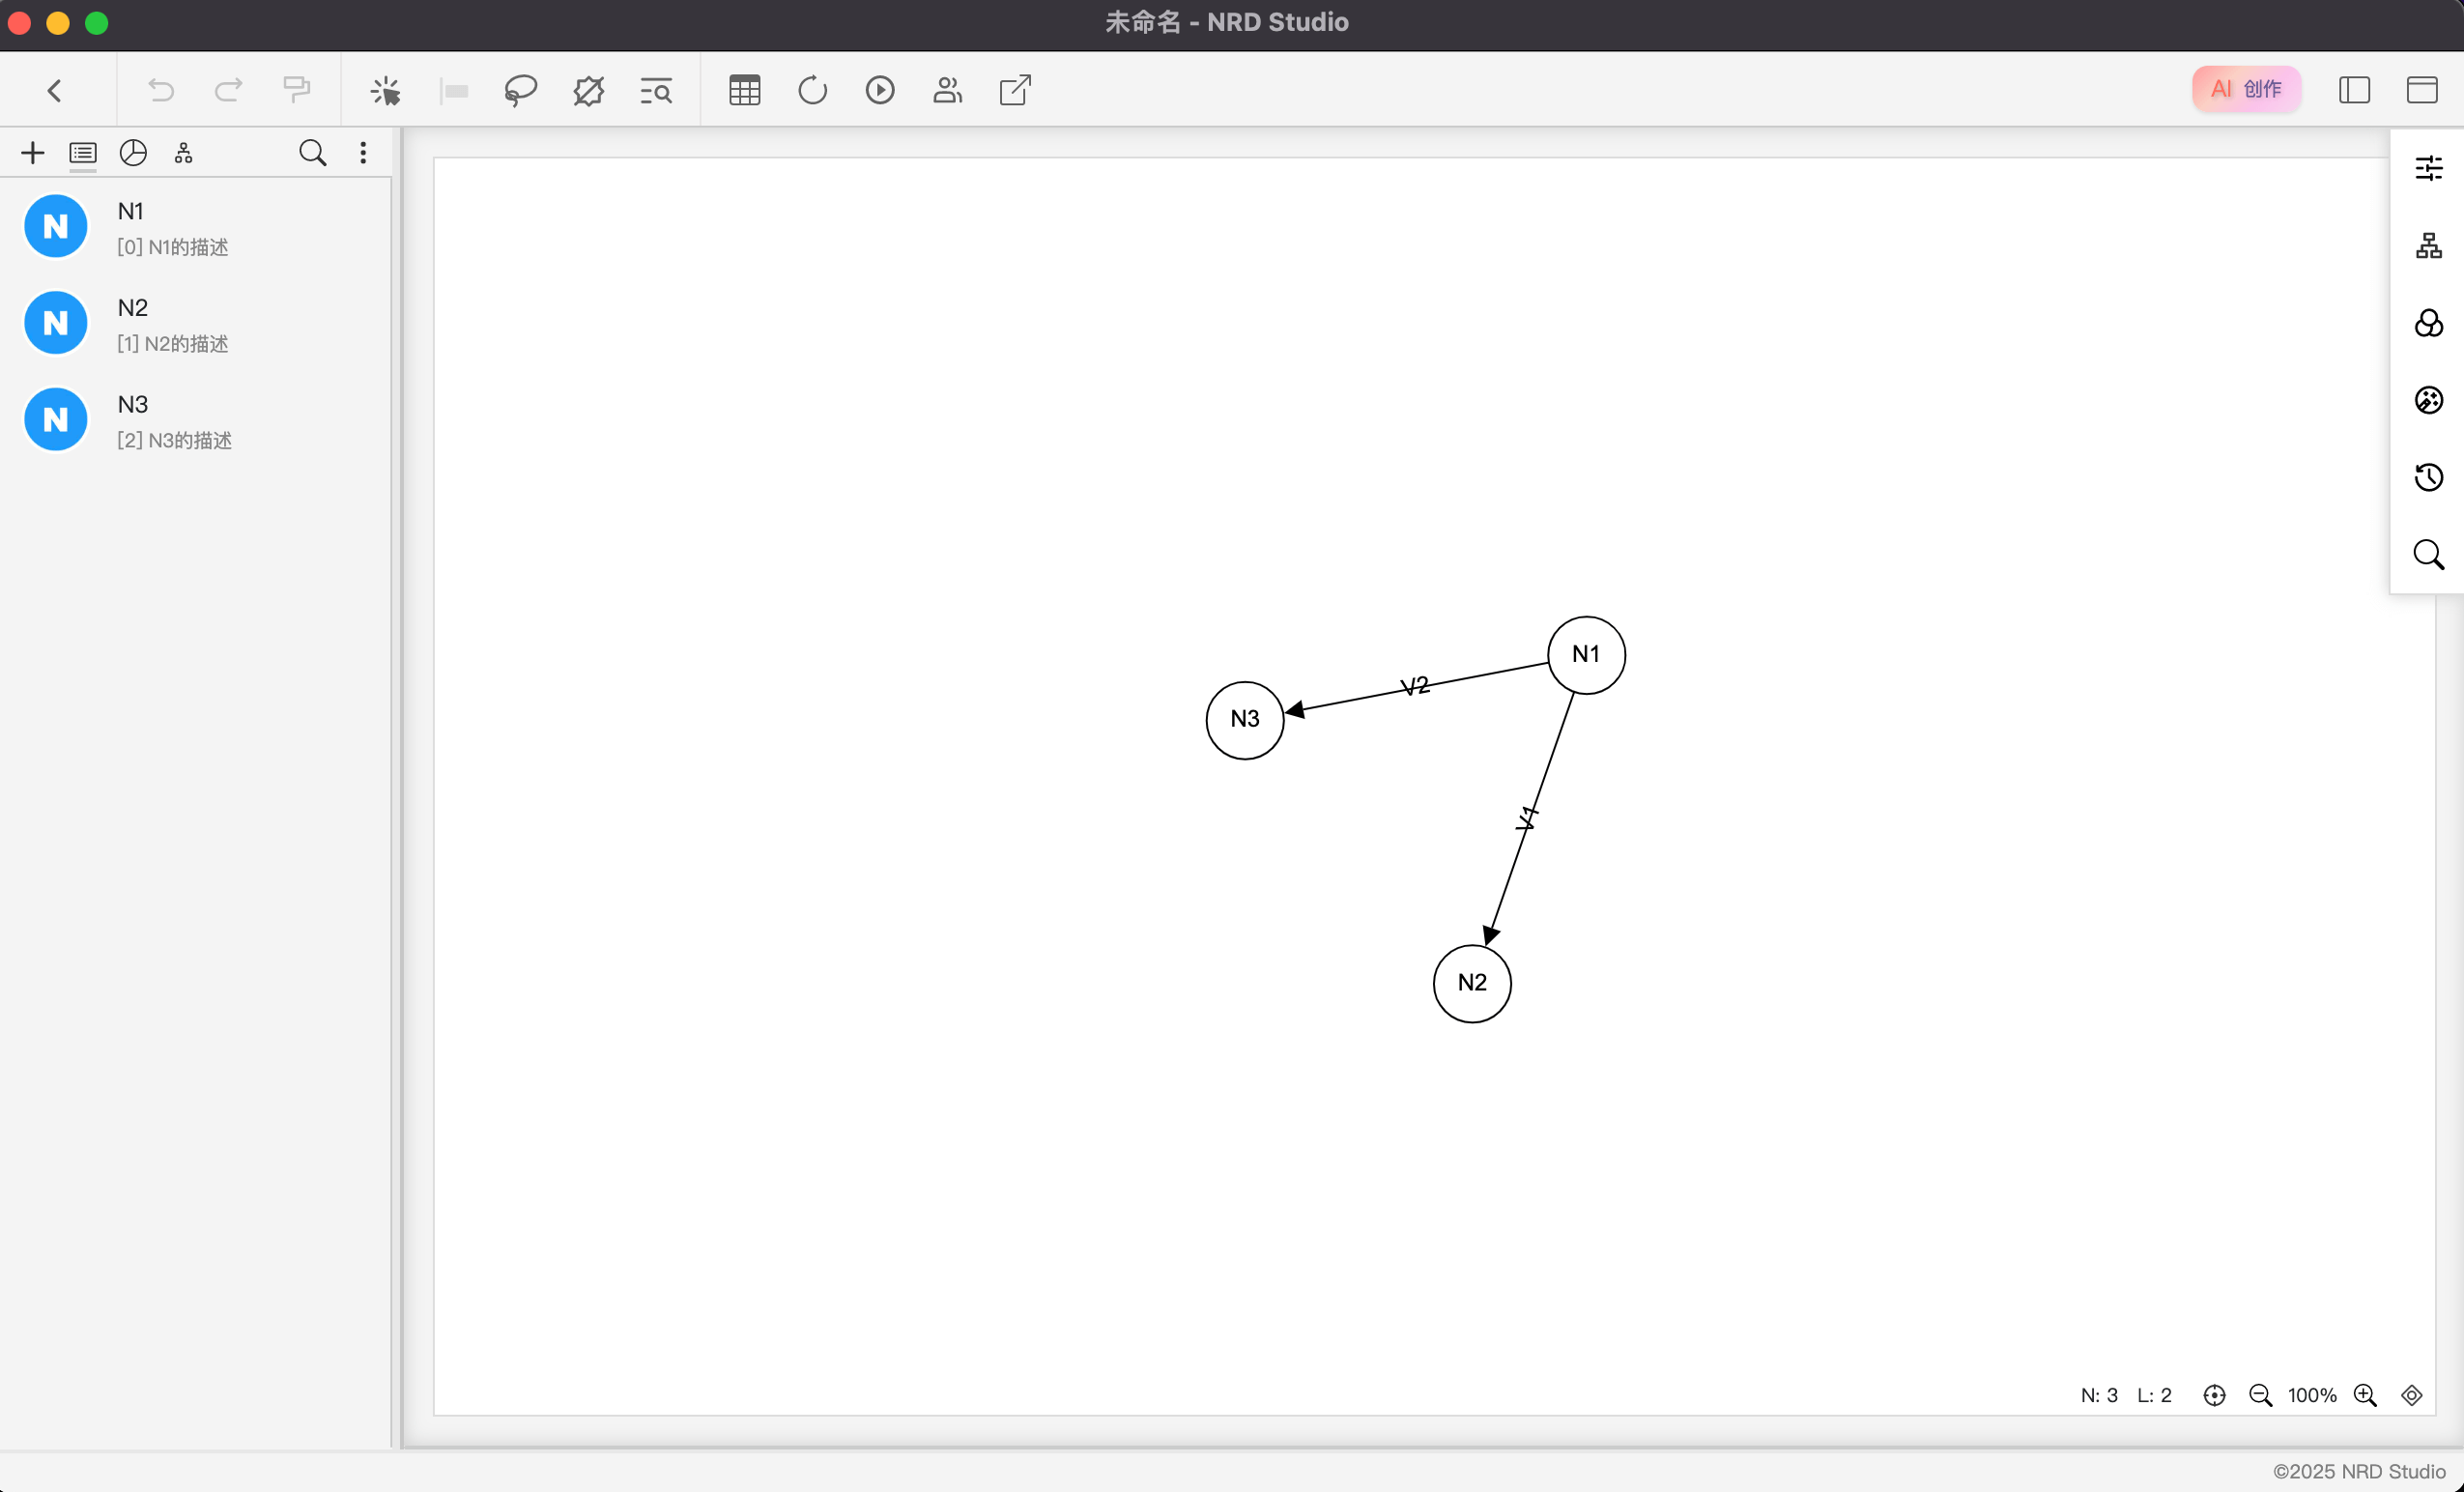This screenshot has height=1492, width=2464.
Task: Switch to pie chart view tab
Action: coord(133,153)
